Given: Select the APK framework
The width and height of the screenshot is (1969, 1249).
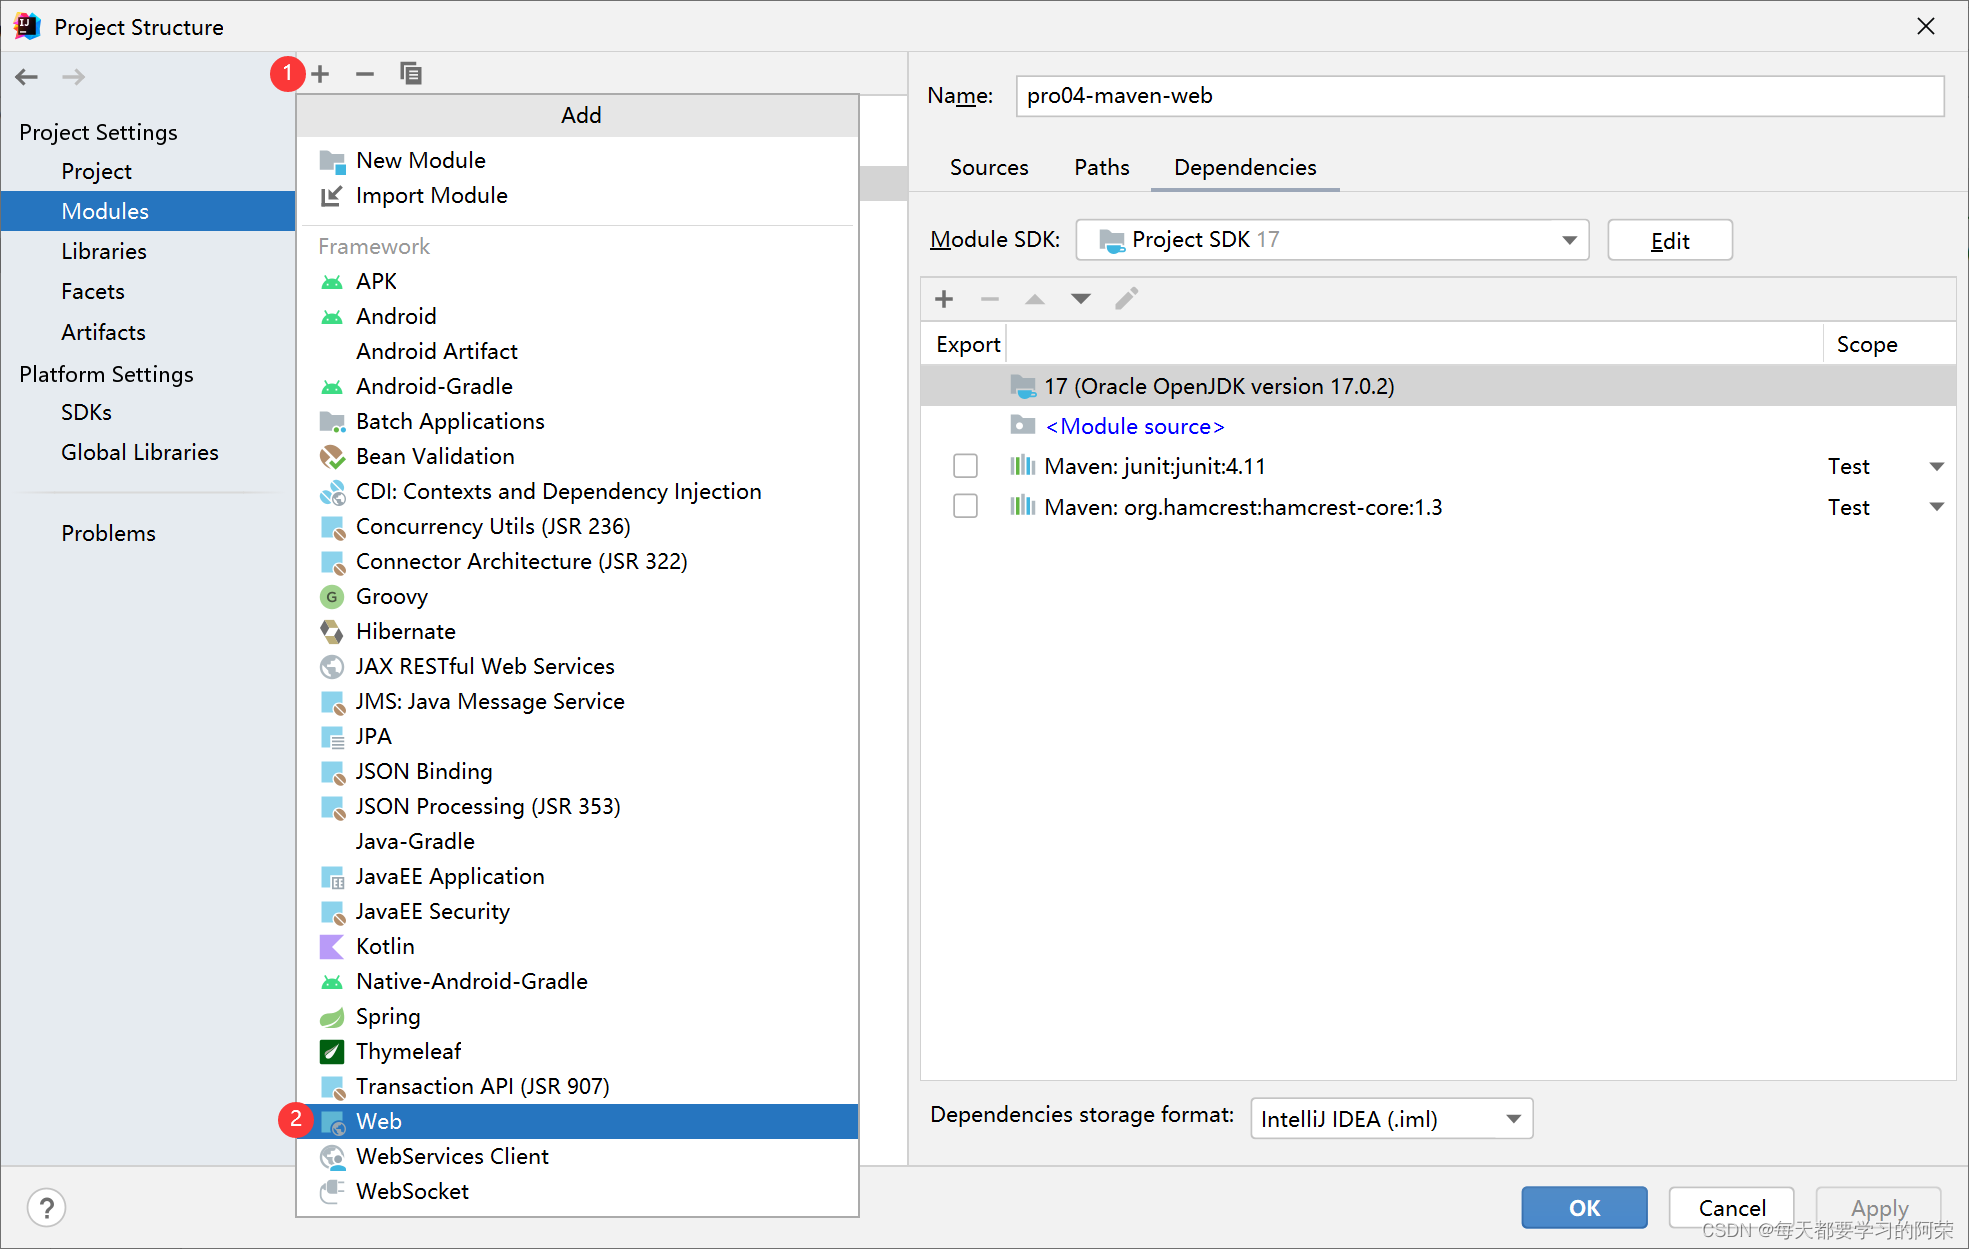Looking at the screenshot, I should pyautogui.click(x=578, y=281).
